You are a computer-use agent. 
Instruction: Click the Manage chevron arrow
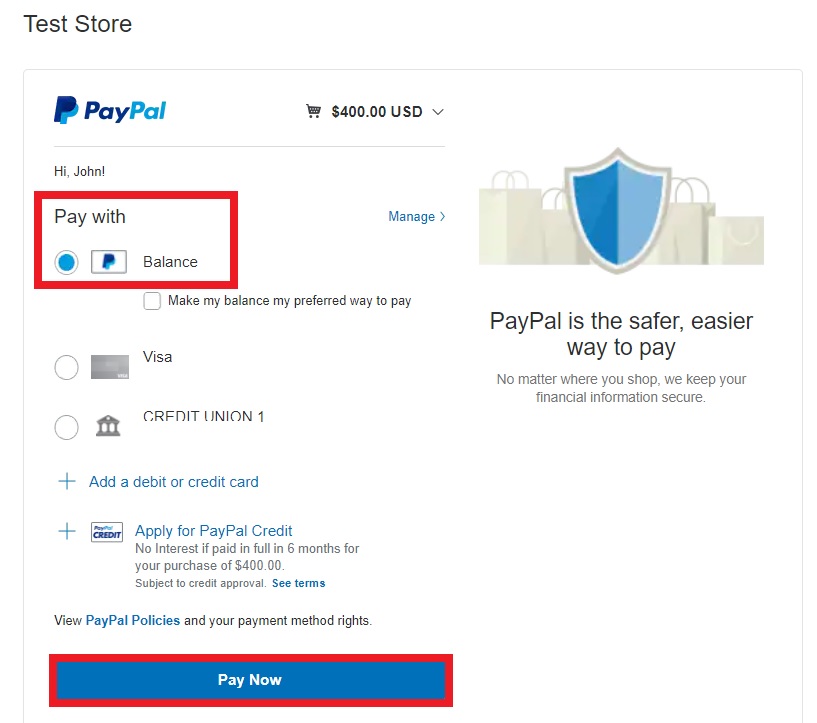click(442, 216)
